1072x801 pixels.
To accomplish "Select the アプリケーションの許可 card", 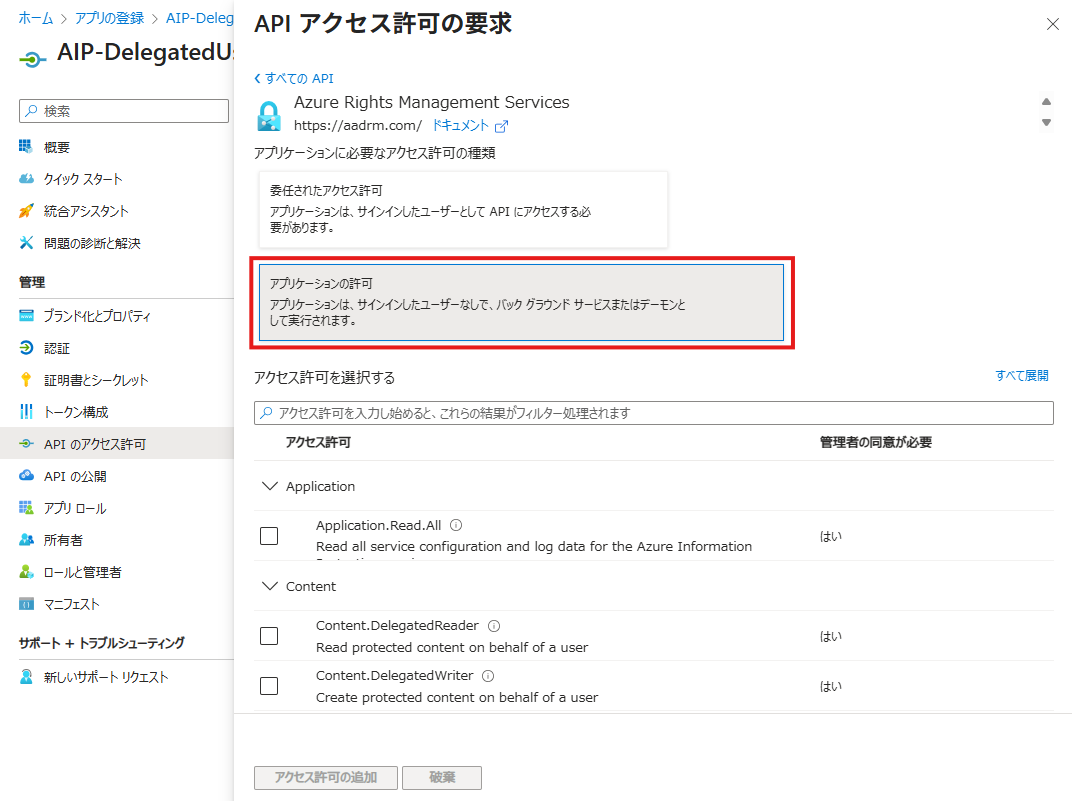I will point(521,302).
